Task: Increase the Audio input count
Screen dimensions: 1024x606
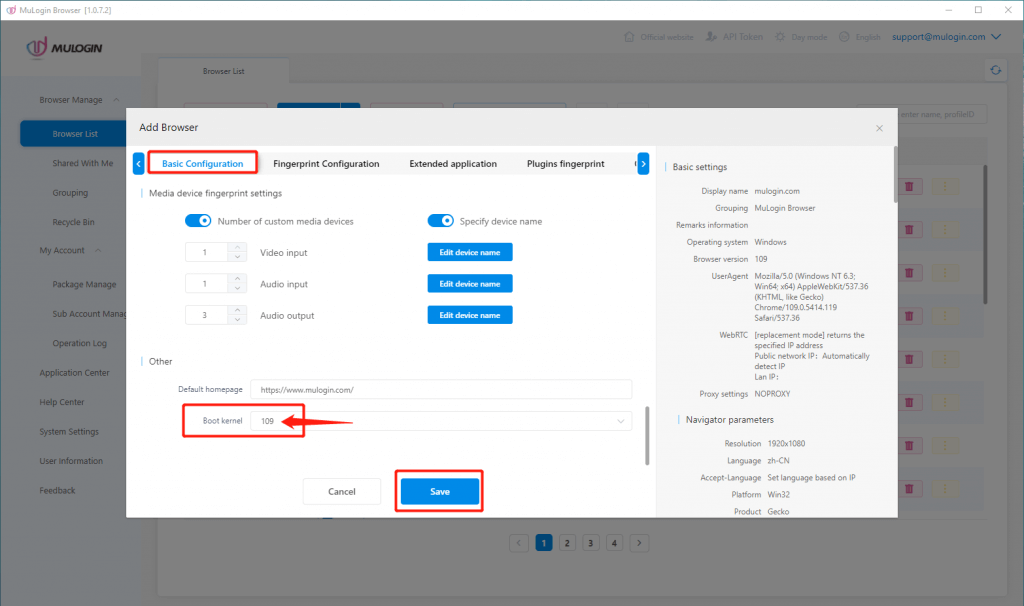Action: (x=238, y=279)
